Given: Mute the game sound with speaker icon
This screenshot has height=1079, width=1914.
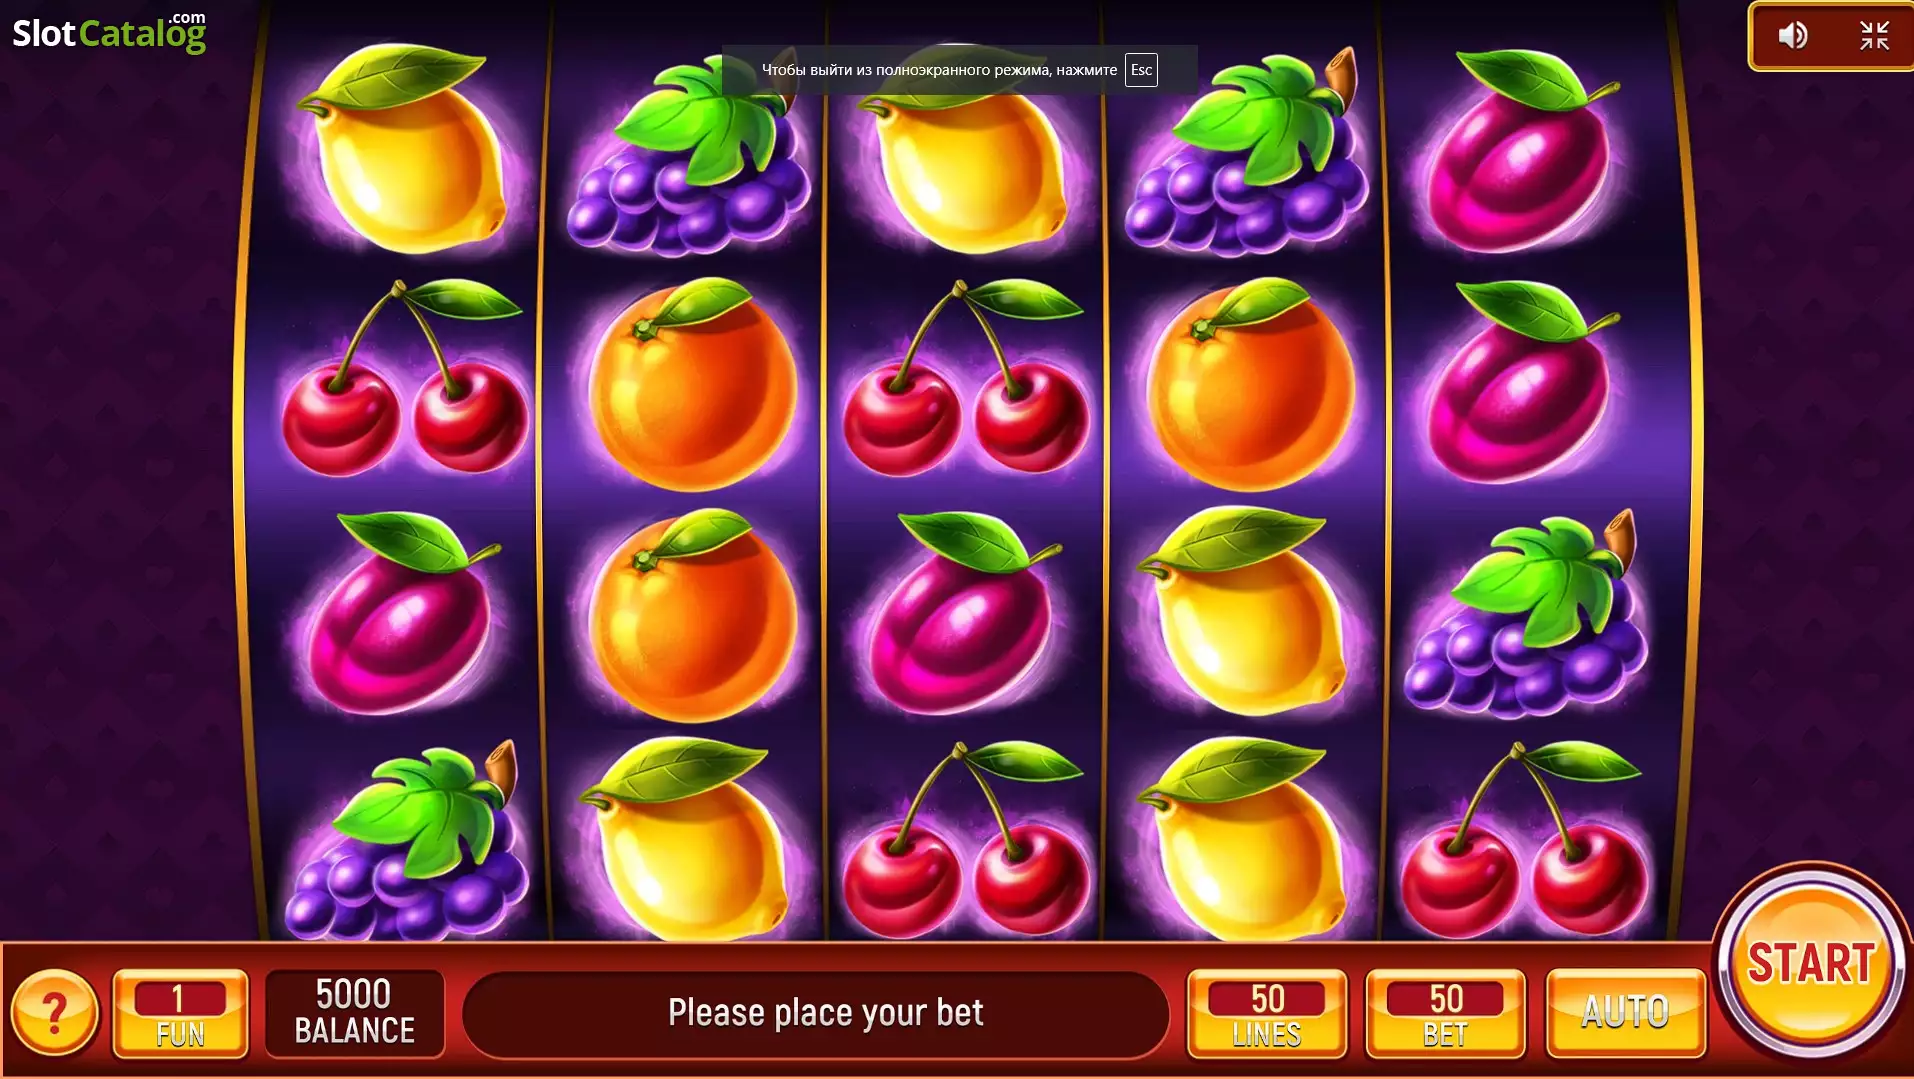Looking at the screenshot, I should pyautogui.click(x=1792, y=36).
